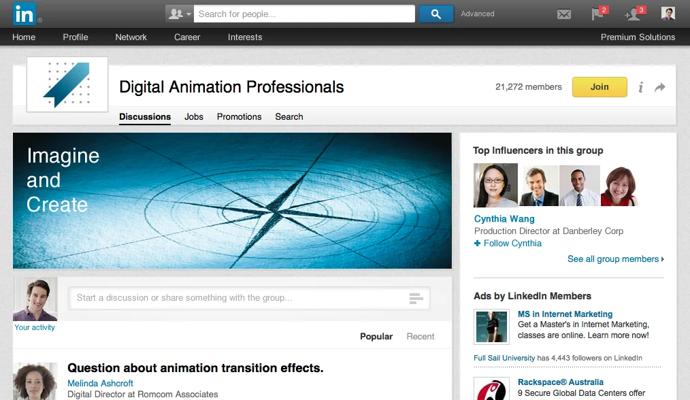
Task: Click the group logo image
Action: point(67,84)
